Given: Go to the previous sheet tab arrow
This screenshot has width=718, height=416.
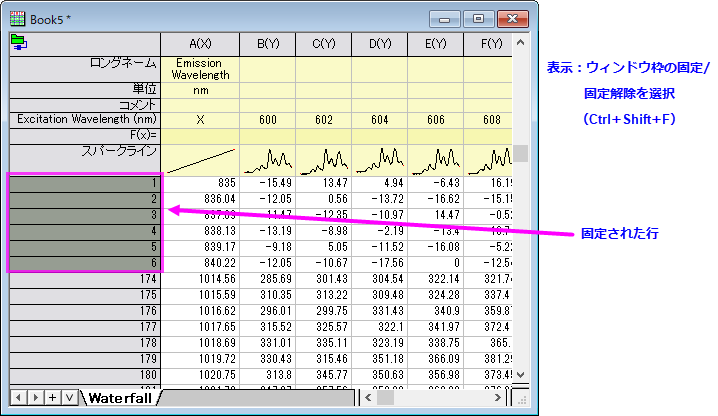Looking at the screenshot, I should (18, 397).
